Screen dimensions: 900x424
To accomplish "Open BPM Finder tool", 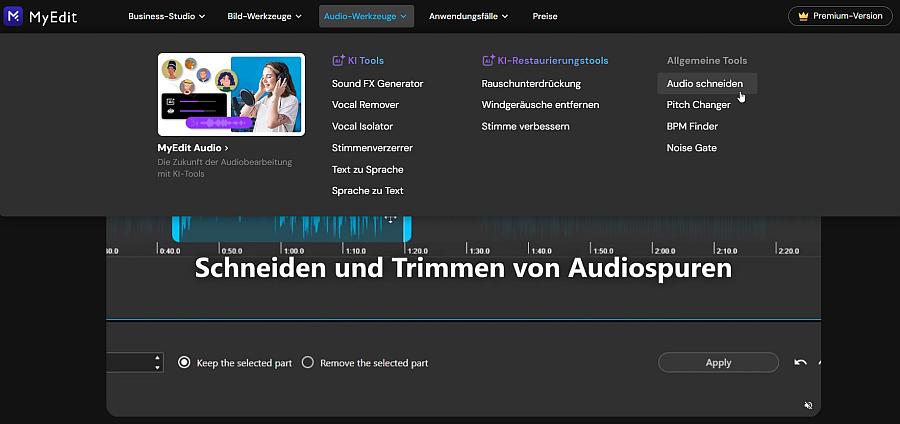I will (x=692, y=126).
